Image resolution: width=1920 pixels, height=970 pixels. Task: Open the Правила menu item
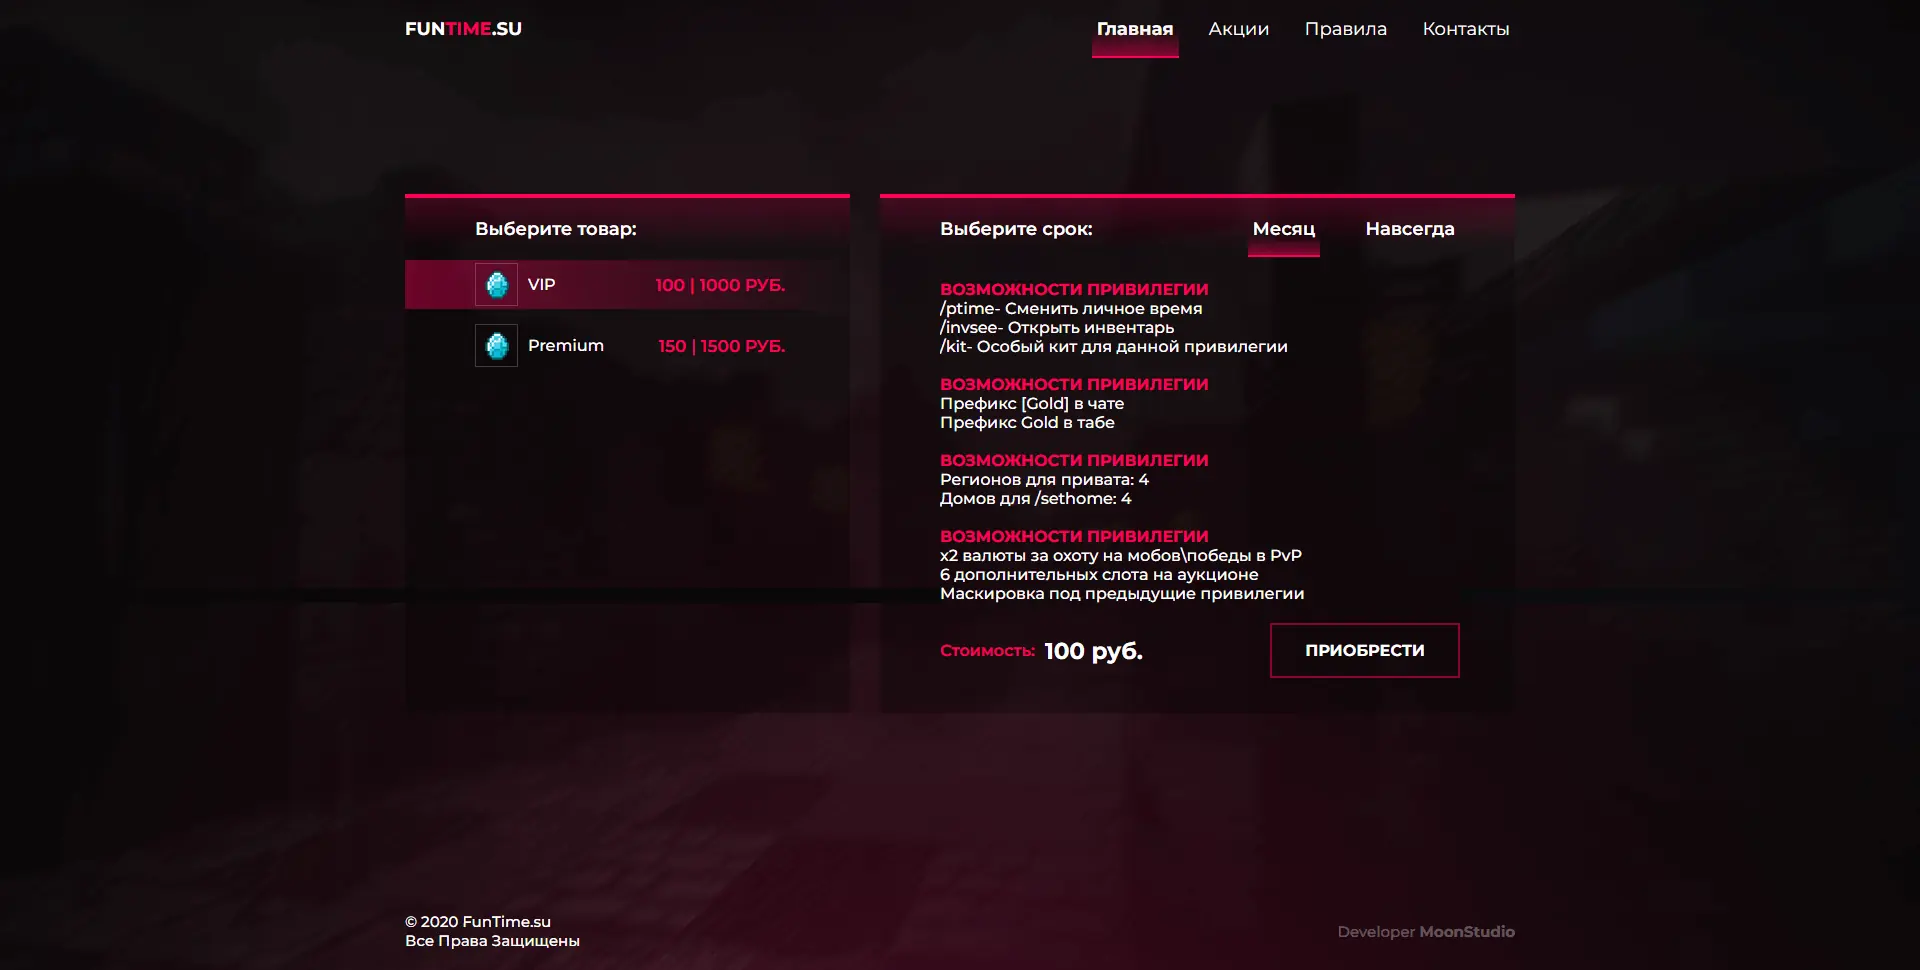(1345, 29)
